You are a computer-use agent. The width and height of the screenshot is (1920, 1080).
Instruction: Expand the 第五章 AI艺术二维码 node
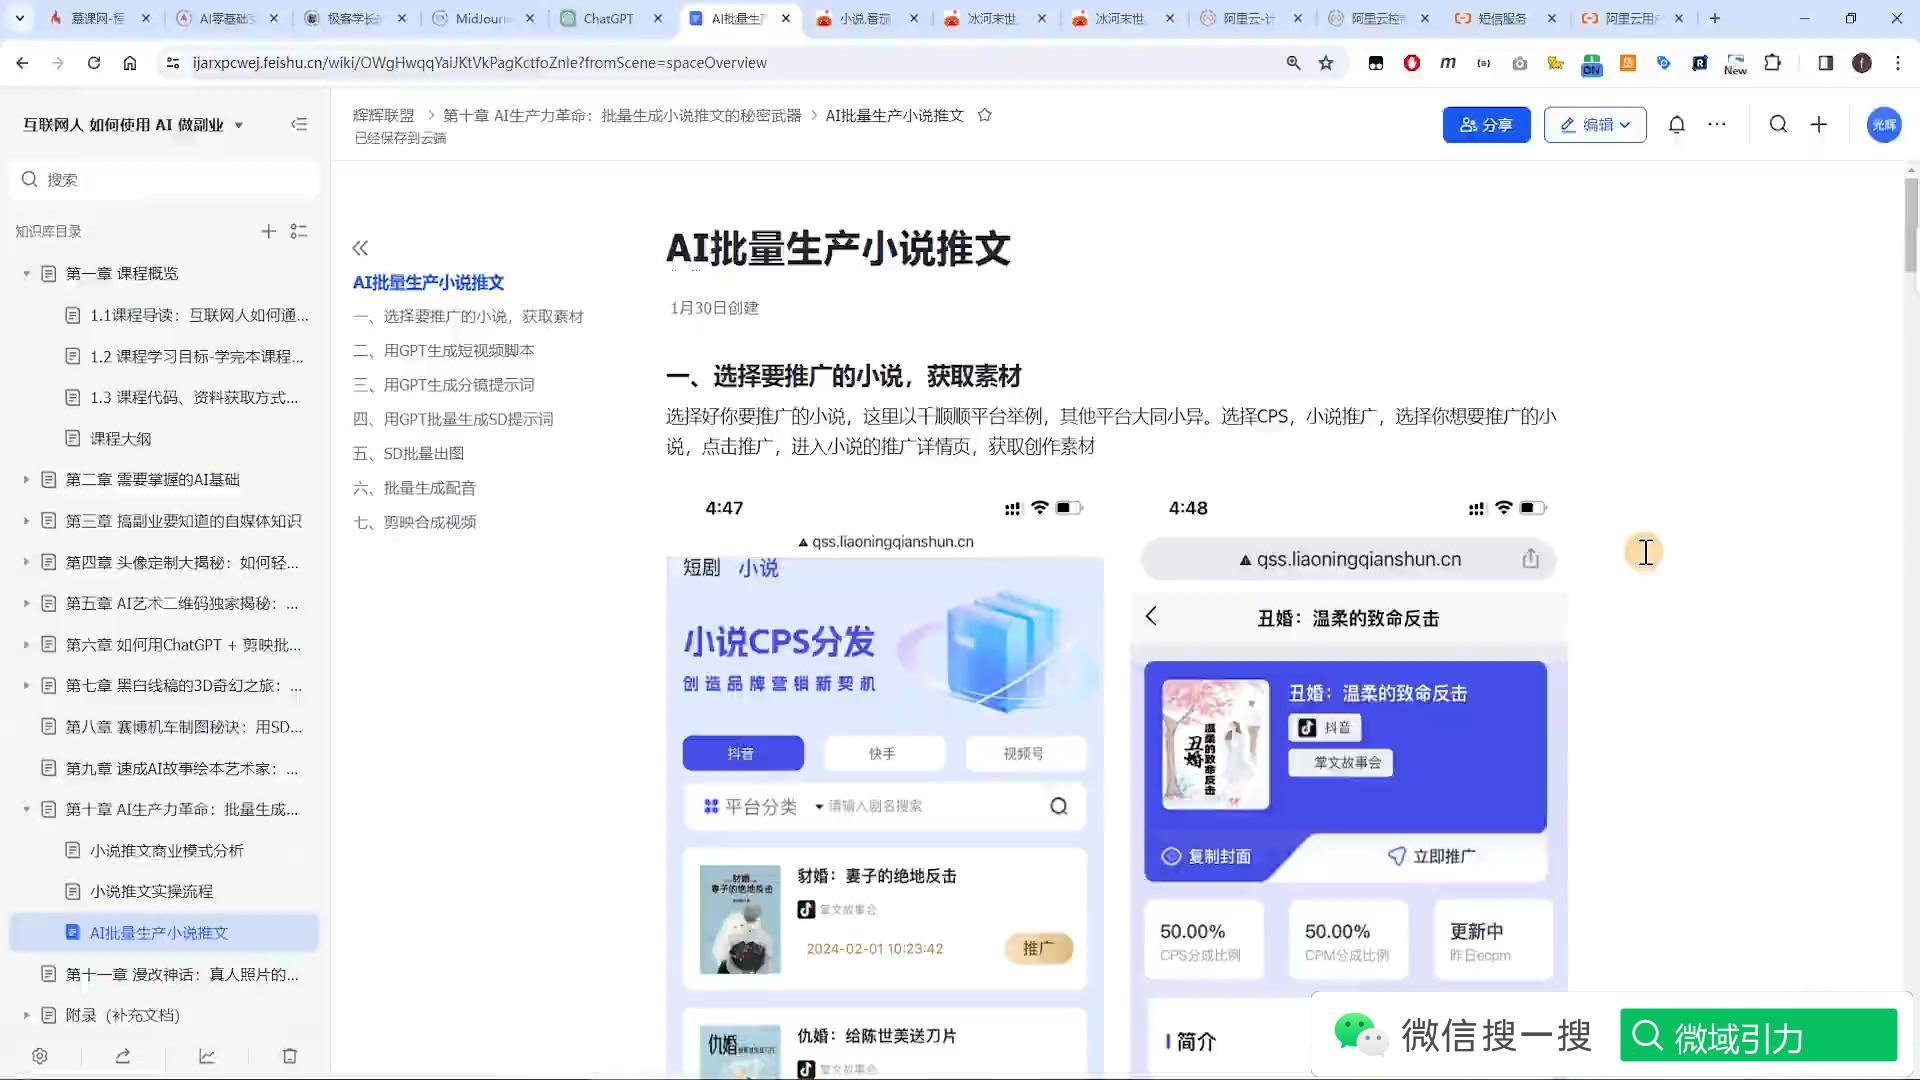27,604
